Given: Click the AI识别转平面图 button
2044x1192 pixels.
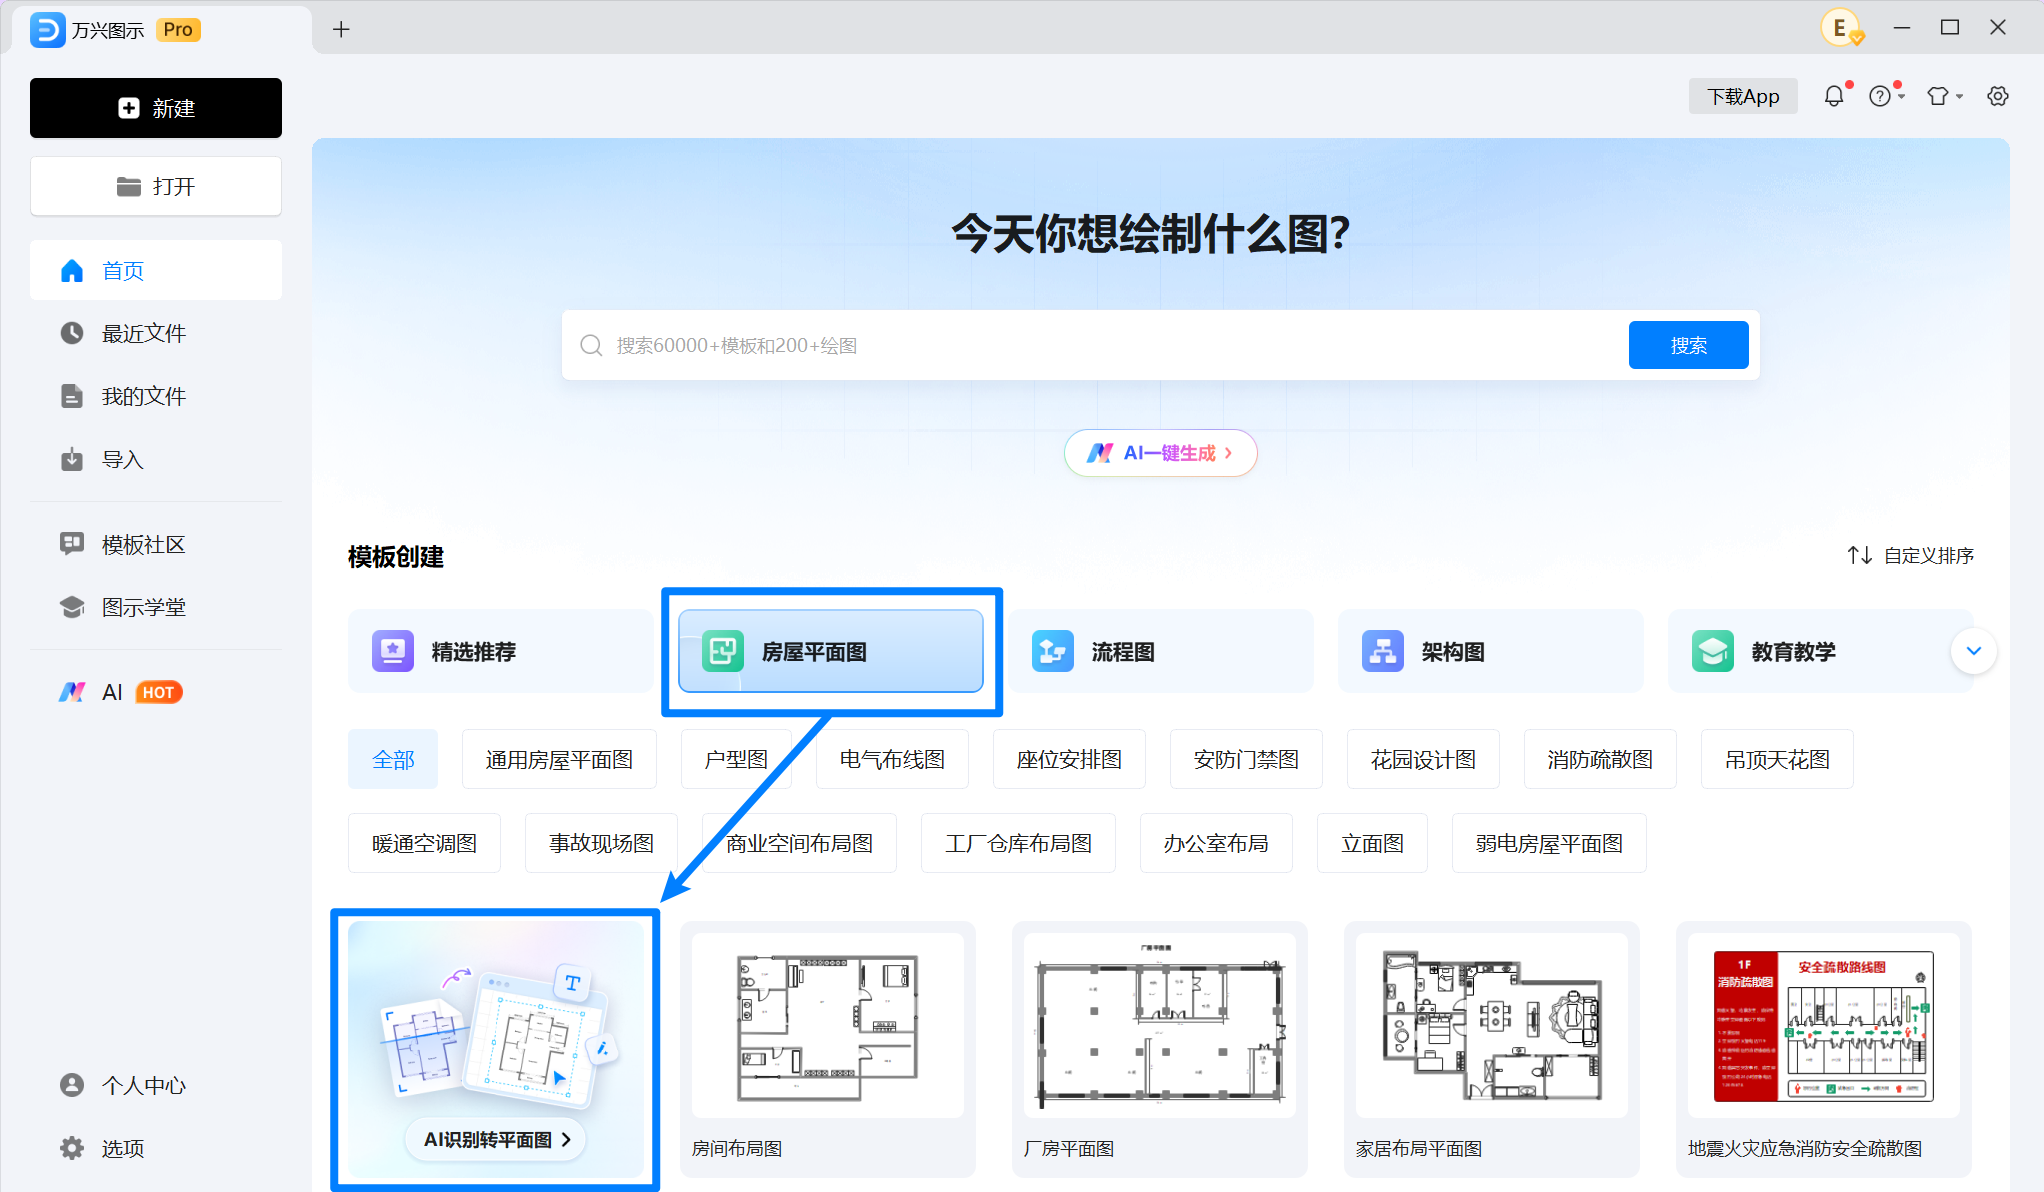Looking at the screenshot, I should pyautogui.click(x=496, y=1139).
